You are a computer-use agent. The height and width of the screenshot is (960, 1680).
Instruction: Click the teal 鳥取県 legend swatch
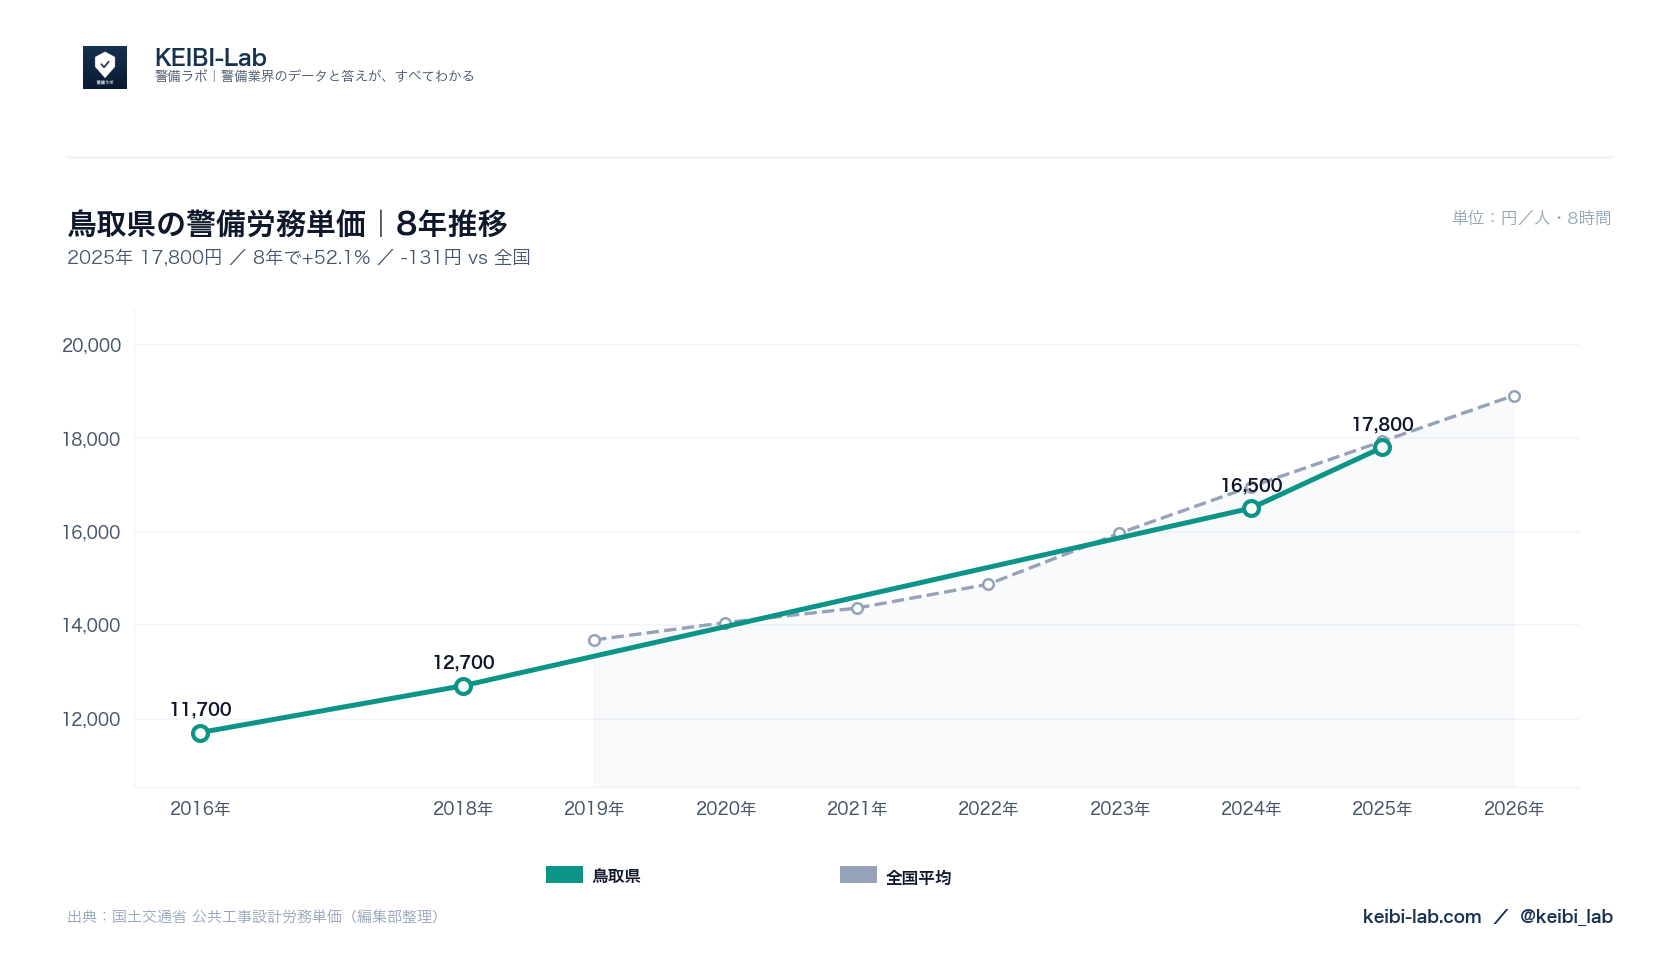[564, 875]
